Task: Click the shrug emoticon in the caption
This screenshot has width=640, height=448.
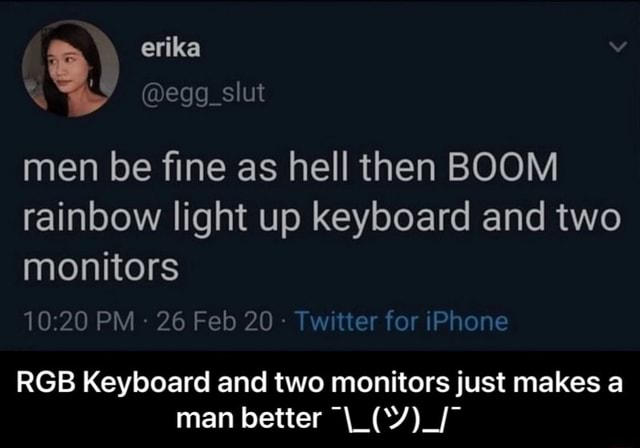Action: tap(392, 419)
